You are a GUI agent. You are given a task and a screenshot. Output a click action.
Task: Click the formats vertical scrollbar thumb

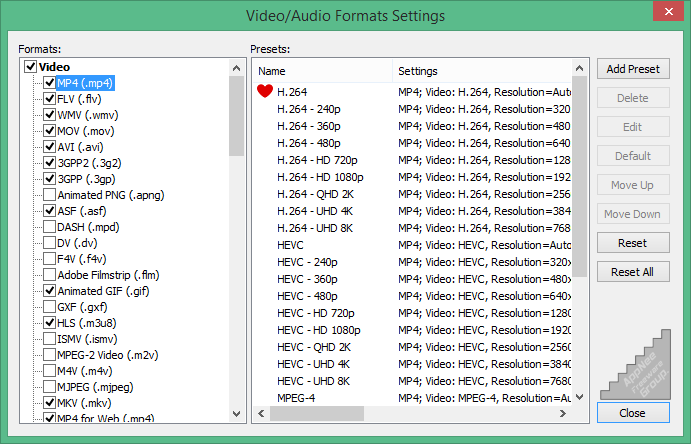(237, 116)
